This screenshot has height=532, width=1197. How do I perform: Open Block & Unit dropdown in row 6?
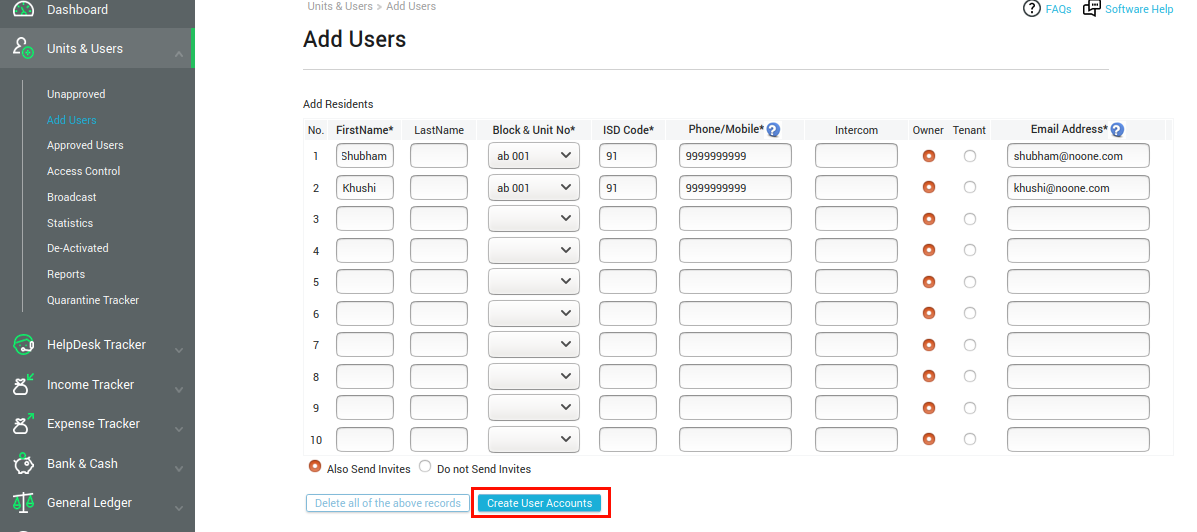534,313
